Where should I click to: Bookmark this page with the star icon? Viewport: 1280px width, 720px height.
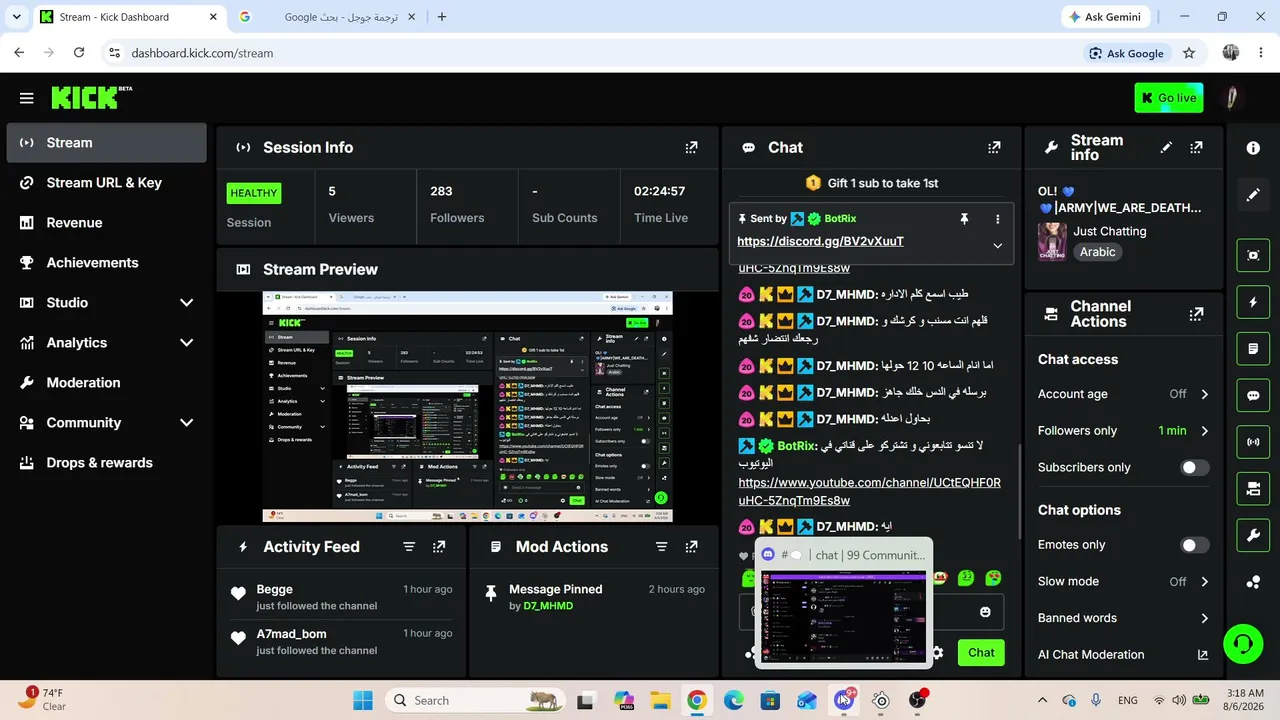1189,53
